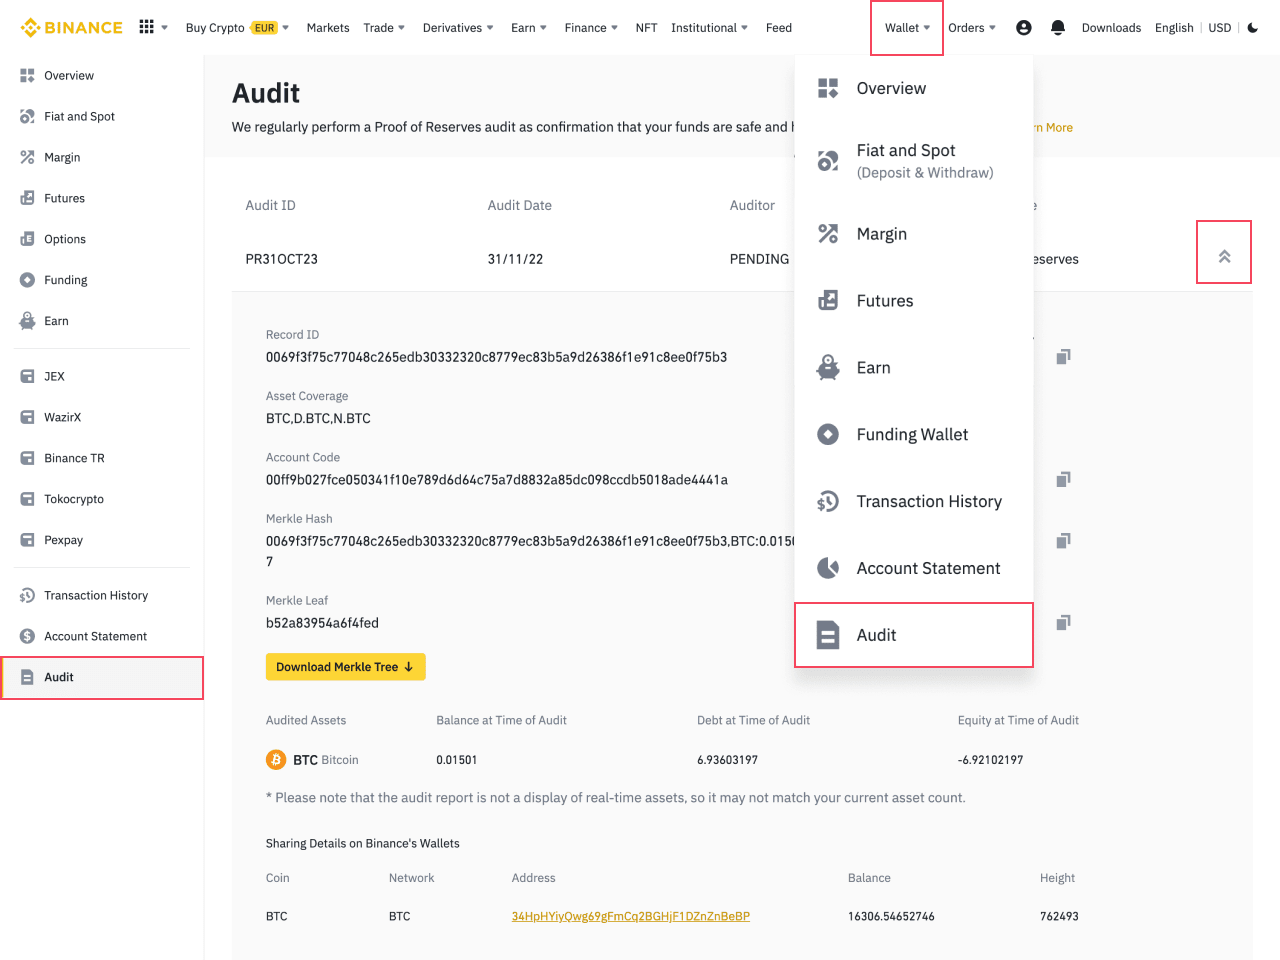Open the Feed page
This screenshot has height=960, width=1280.
tap(779, 28)
